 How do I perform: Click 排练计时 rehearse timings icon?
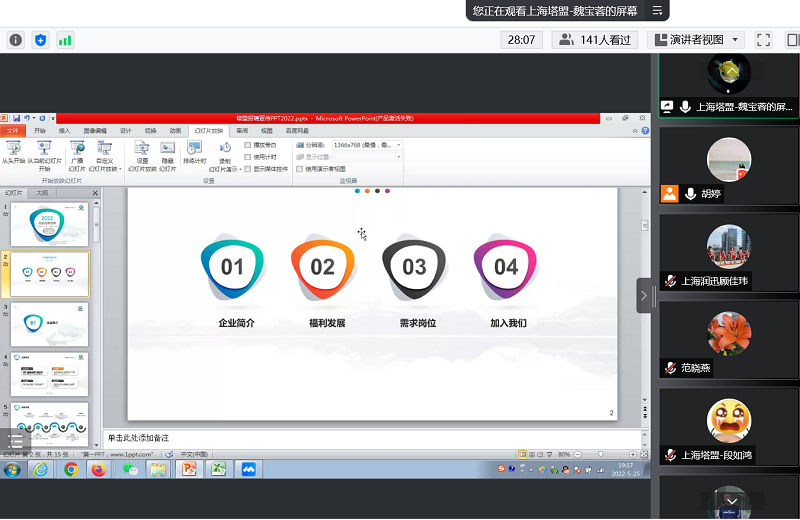click(x=194, y=149)
